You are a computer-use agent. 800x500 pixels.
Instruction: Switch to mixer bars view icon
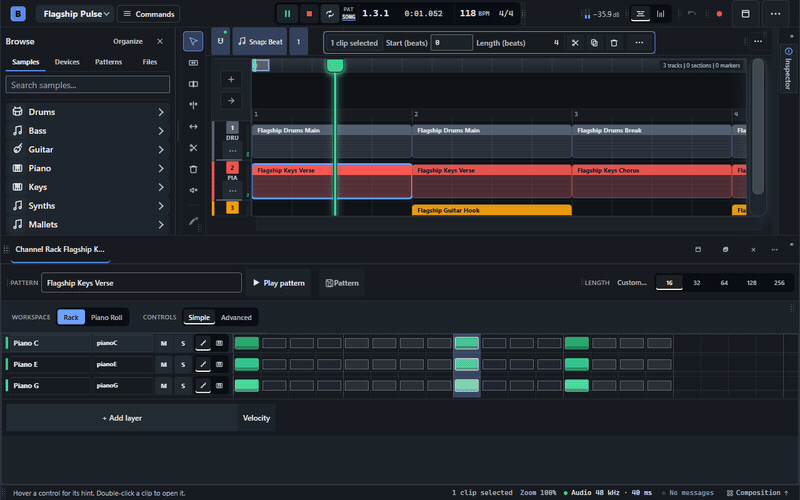661,14
